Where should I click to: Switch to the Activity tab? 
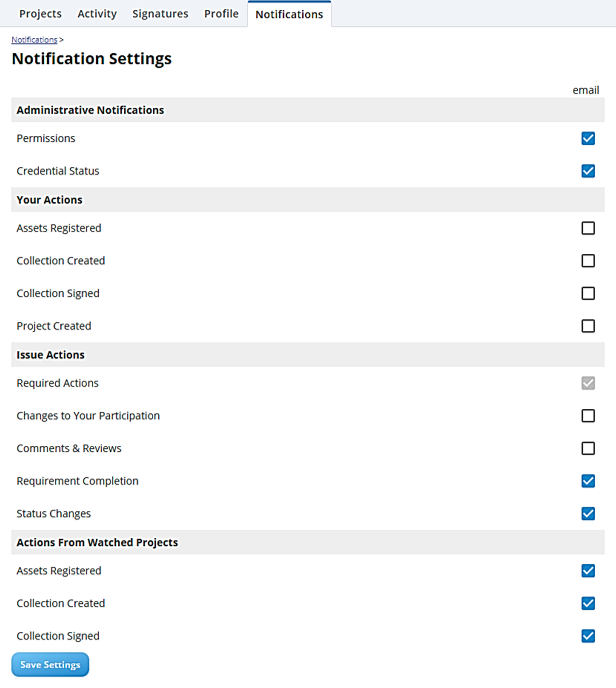click(97, 14)
